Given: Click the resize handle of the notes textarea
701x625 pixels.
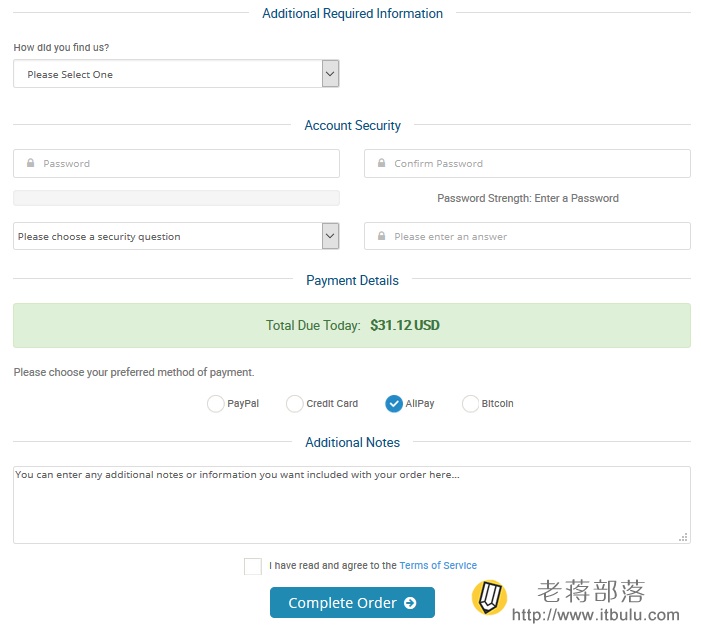Looking at the screenshot, I should [x=683, y=537].
